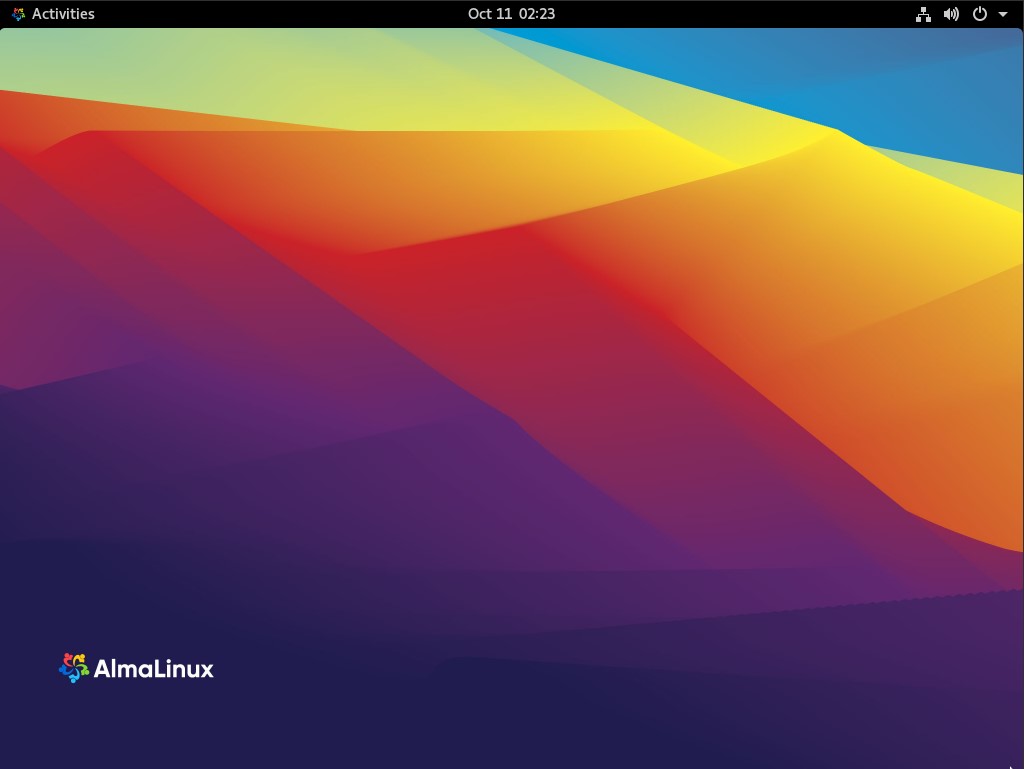Open the Activities overview
1024x769 pixels.
(63, 14)
